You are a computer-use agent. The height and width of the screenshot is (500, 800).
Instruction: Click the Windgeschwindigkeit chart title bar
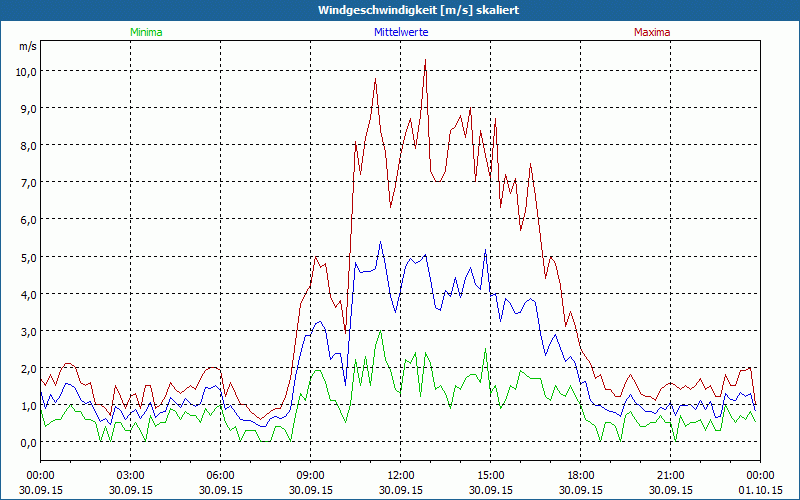tap(400, 10)
